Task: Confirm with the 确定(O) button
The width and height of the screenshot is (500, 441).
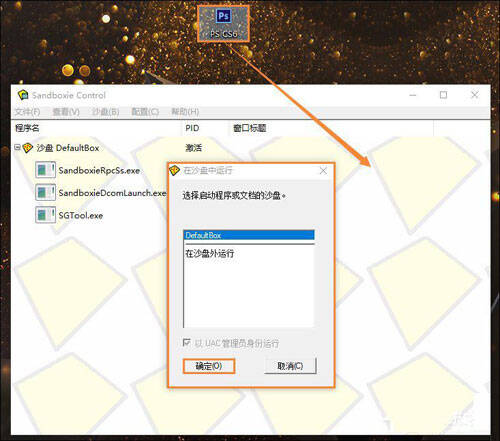Action: [209, 366]
